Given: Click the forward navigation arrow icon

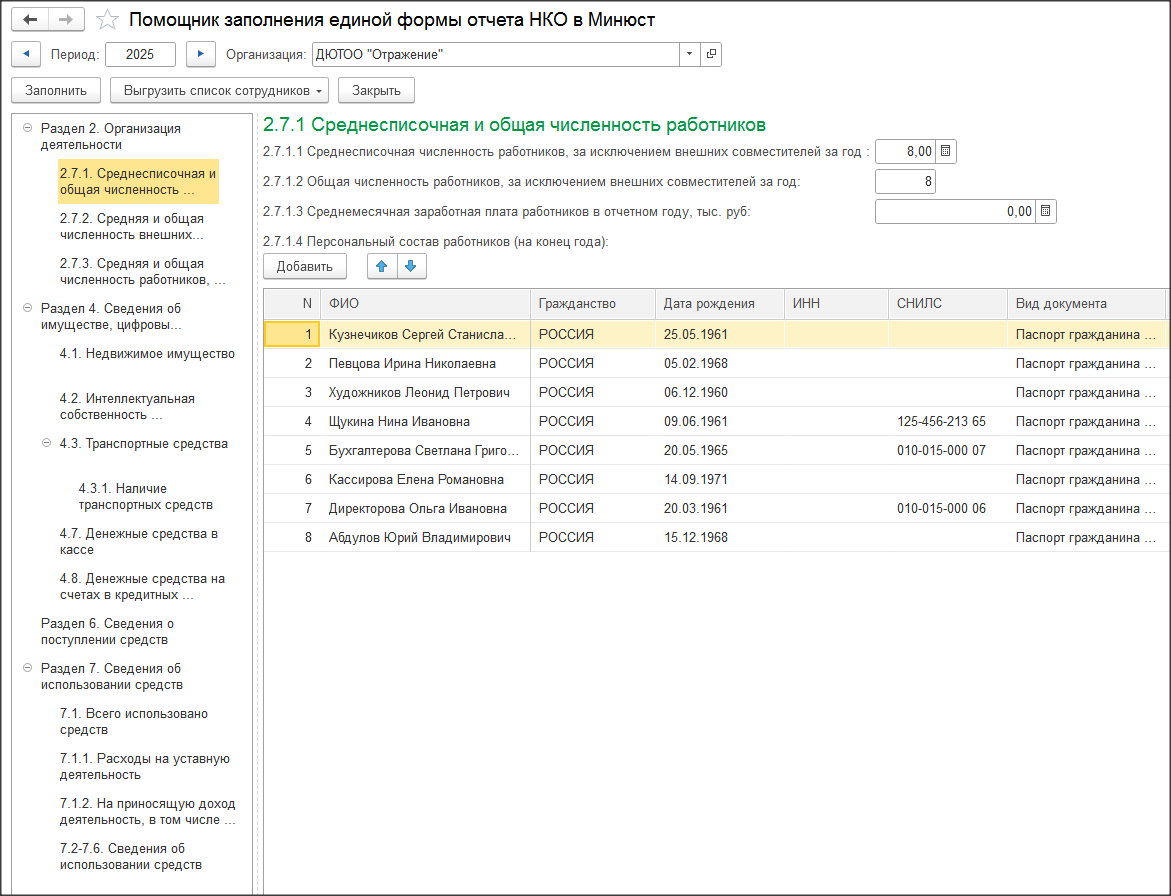Looking at the screenshot, I should [x=66, y=20].
